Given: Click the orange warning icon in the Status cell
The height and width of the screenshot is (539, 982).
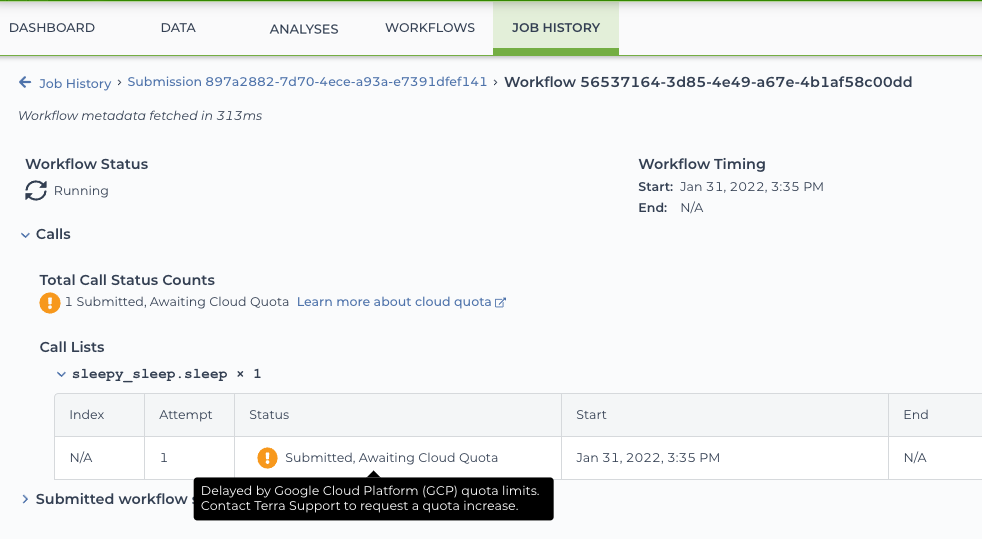Looking at the screenshot, I should [x=267, y=458].
